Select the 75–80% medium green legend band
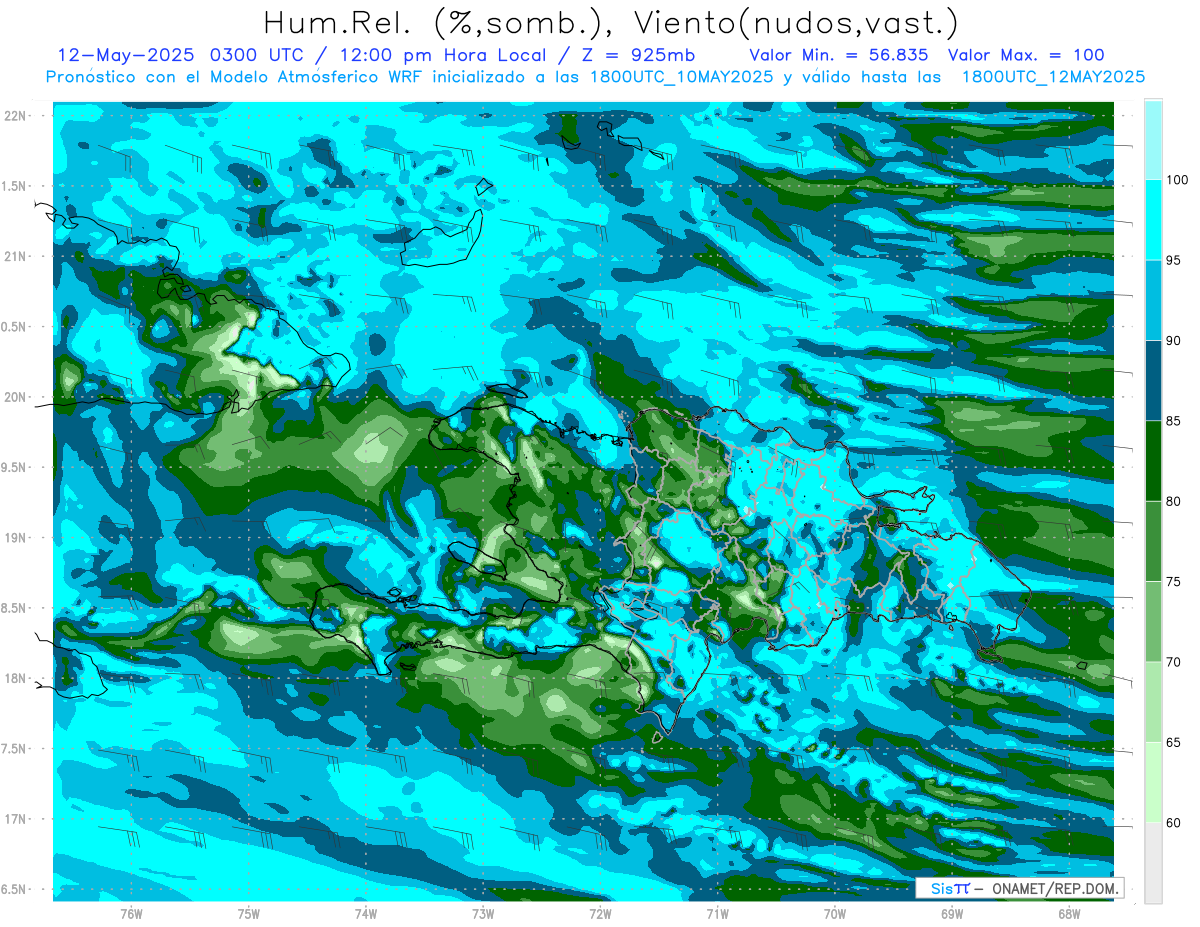 coord(1153,541)
